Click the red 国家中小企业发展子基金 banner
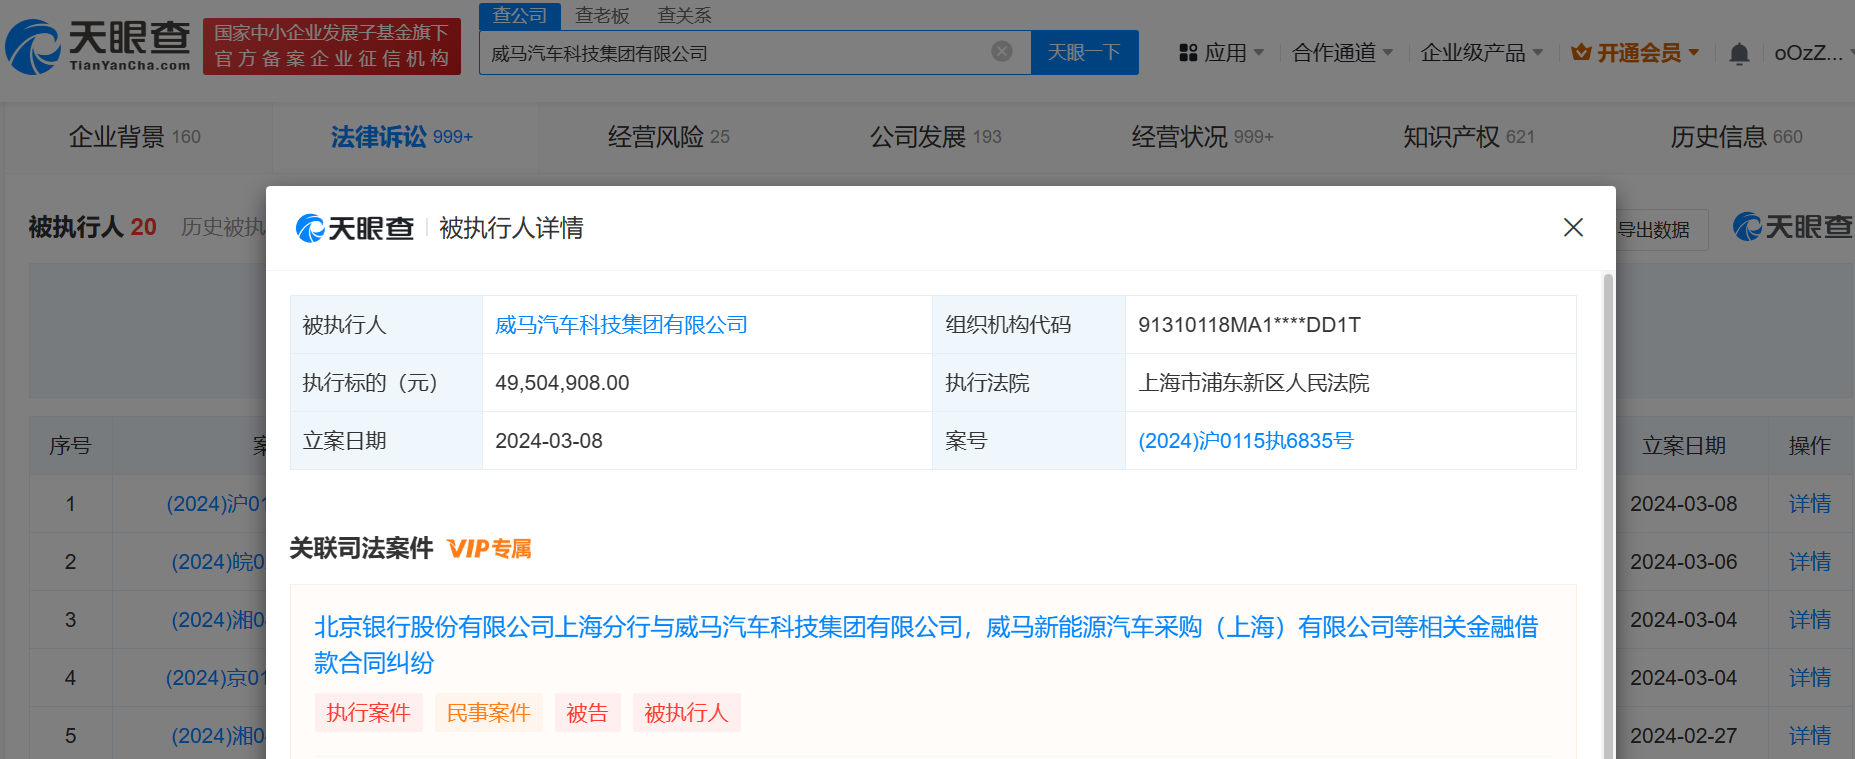This screenshot has width=1855, height=759. point(332,46)
